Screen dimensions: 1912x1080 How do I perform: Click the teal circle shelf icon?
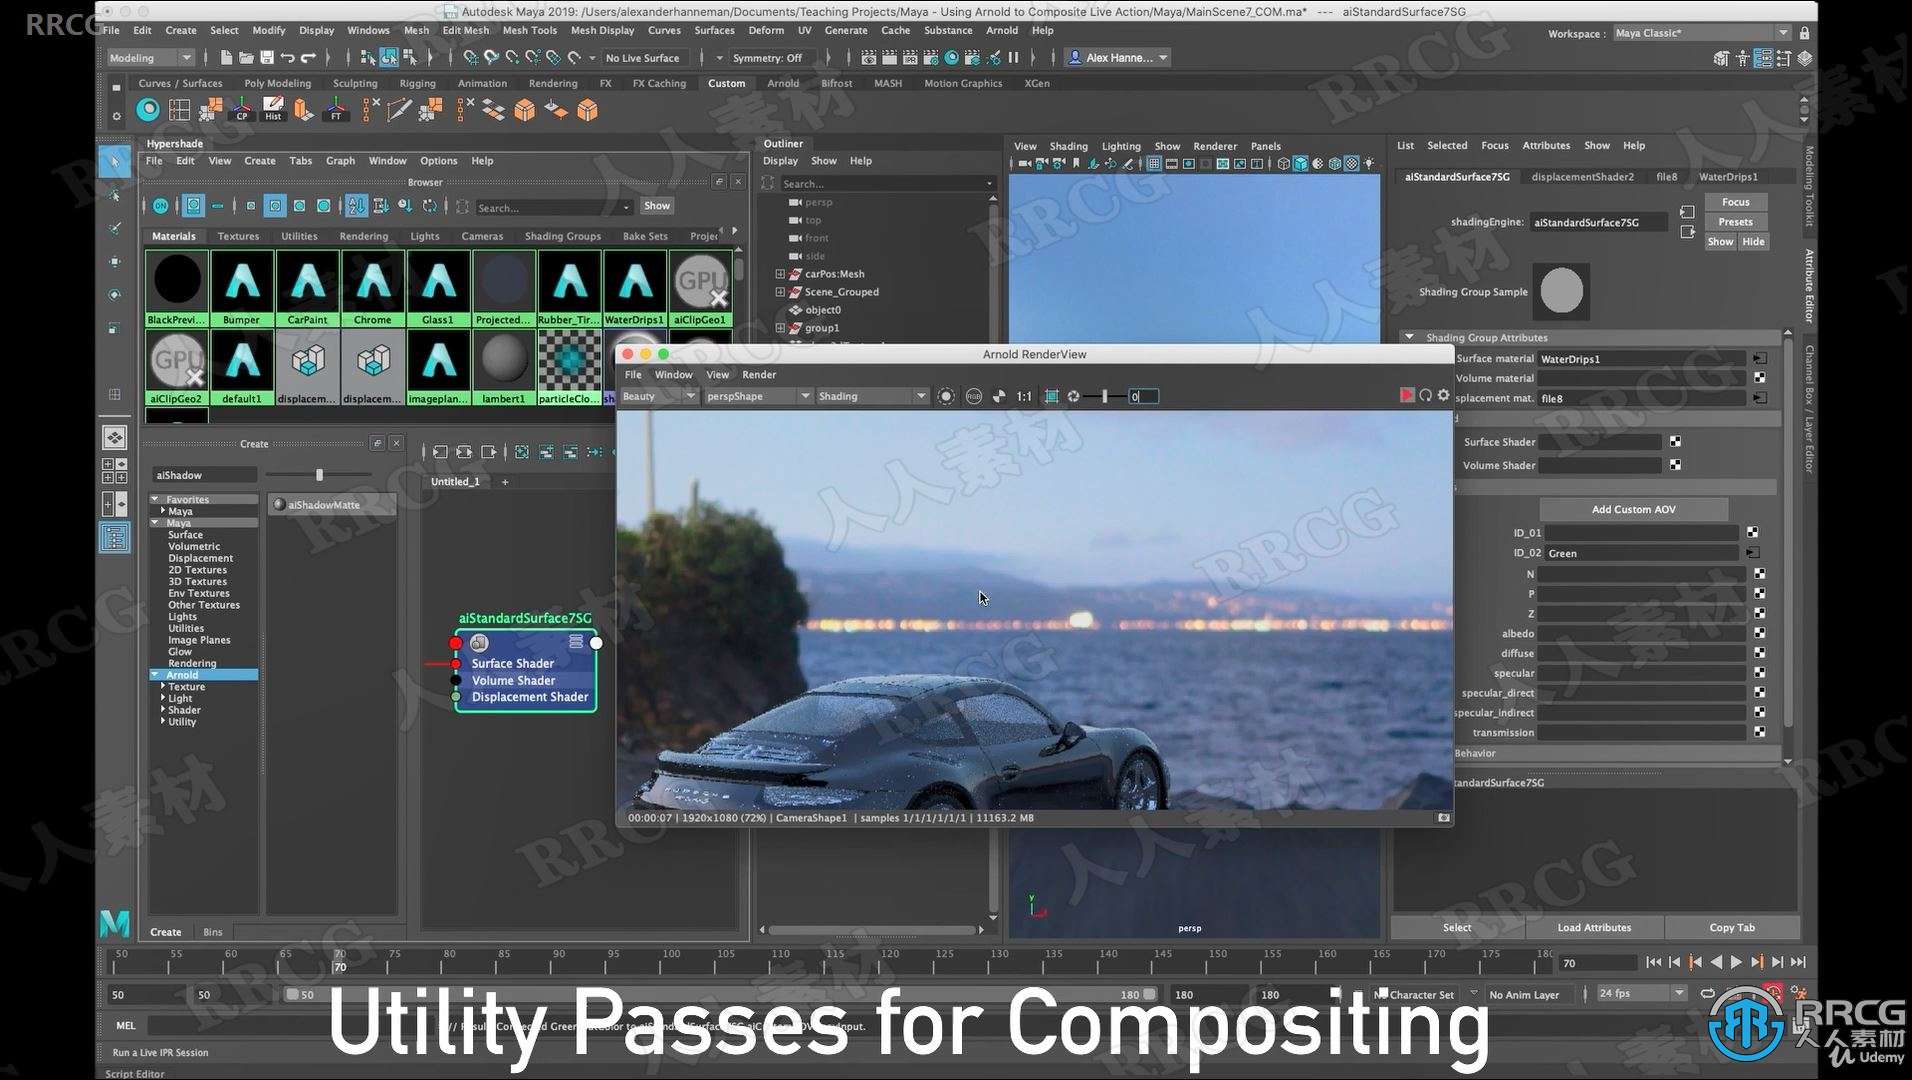tap(148, 110)
